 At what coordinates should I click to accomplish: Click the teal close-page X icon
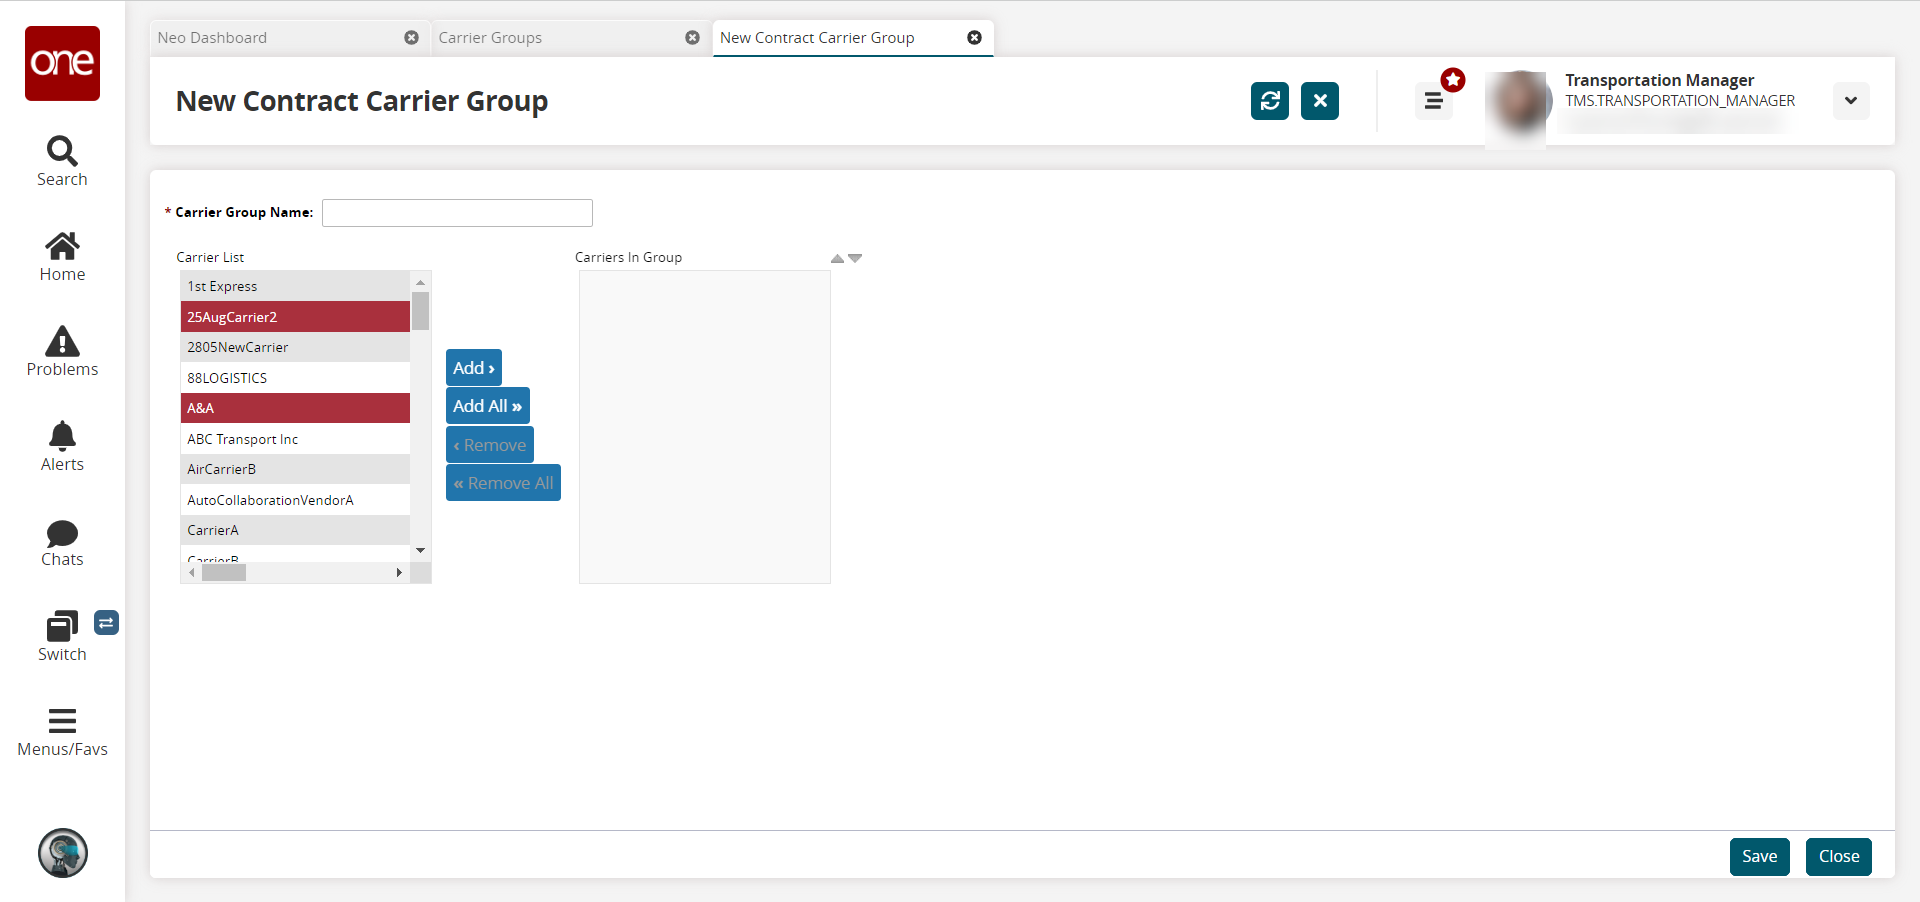pyautogui.click(x=1319, y=101)
